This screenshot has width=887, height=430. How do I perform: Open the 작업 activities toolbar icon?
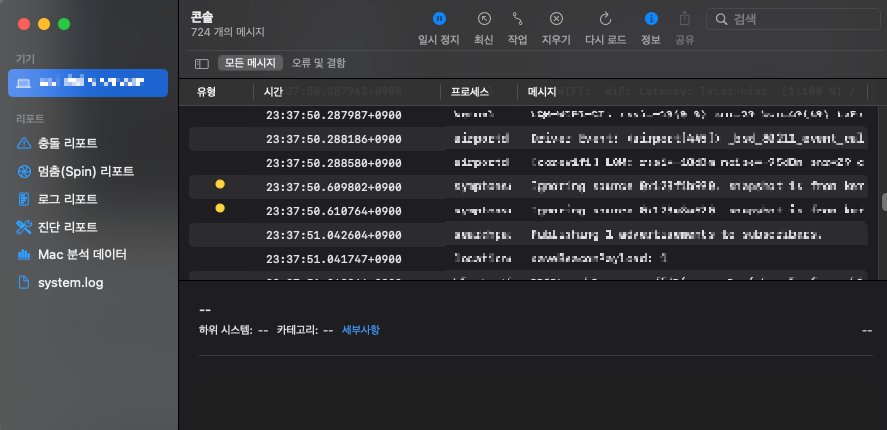coord(517,19)
